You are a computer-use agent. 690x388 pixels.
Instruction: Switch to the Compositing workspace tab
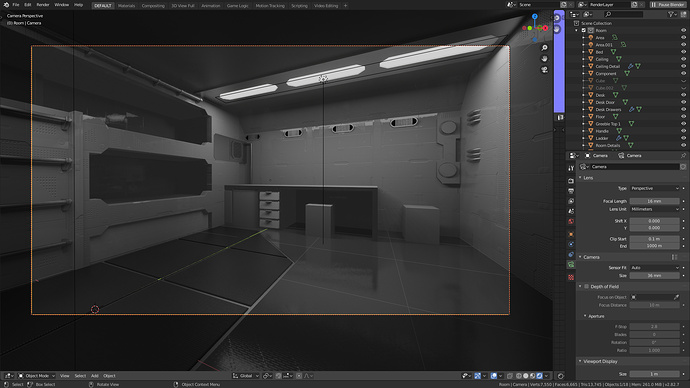[x=153, y=6]
